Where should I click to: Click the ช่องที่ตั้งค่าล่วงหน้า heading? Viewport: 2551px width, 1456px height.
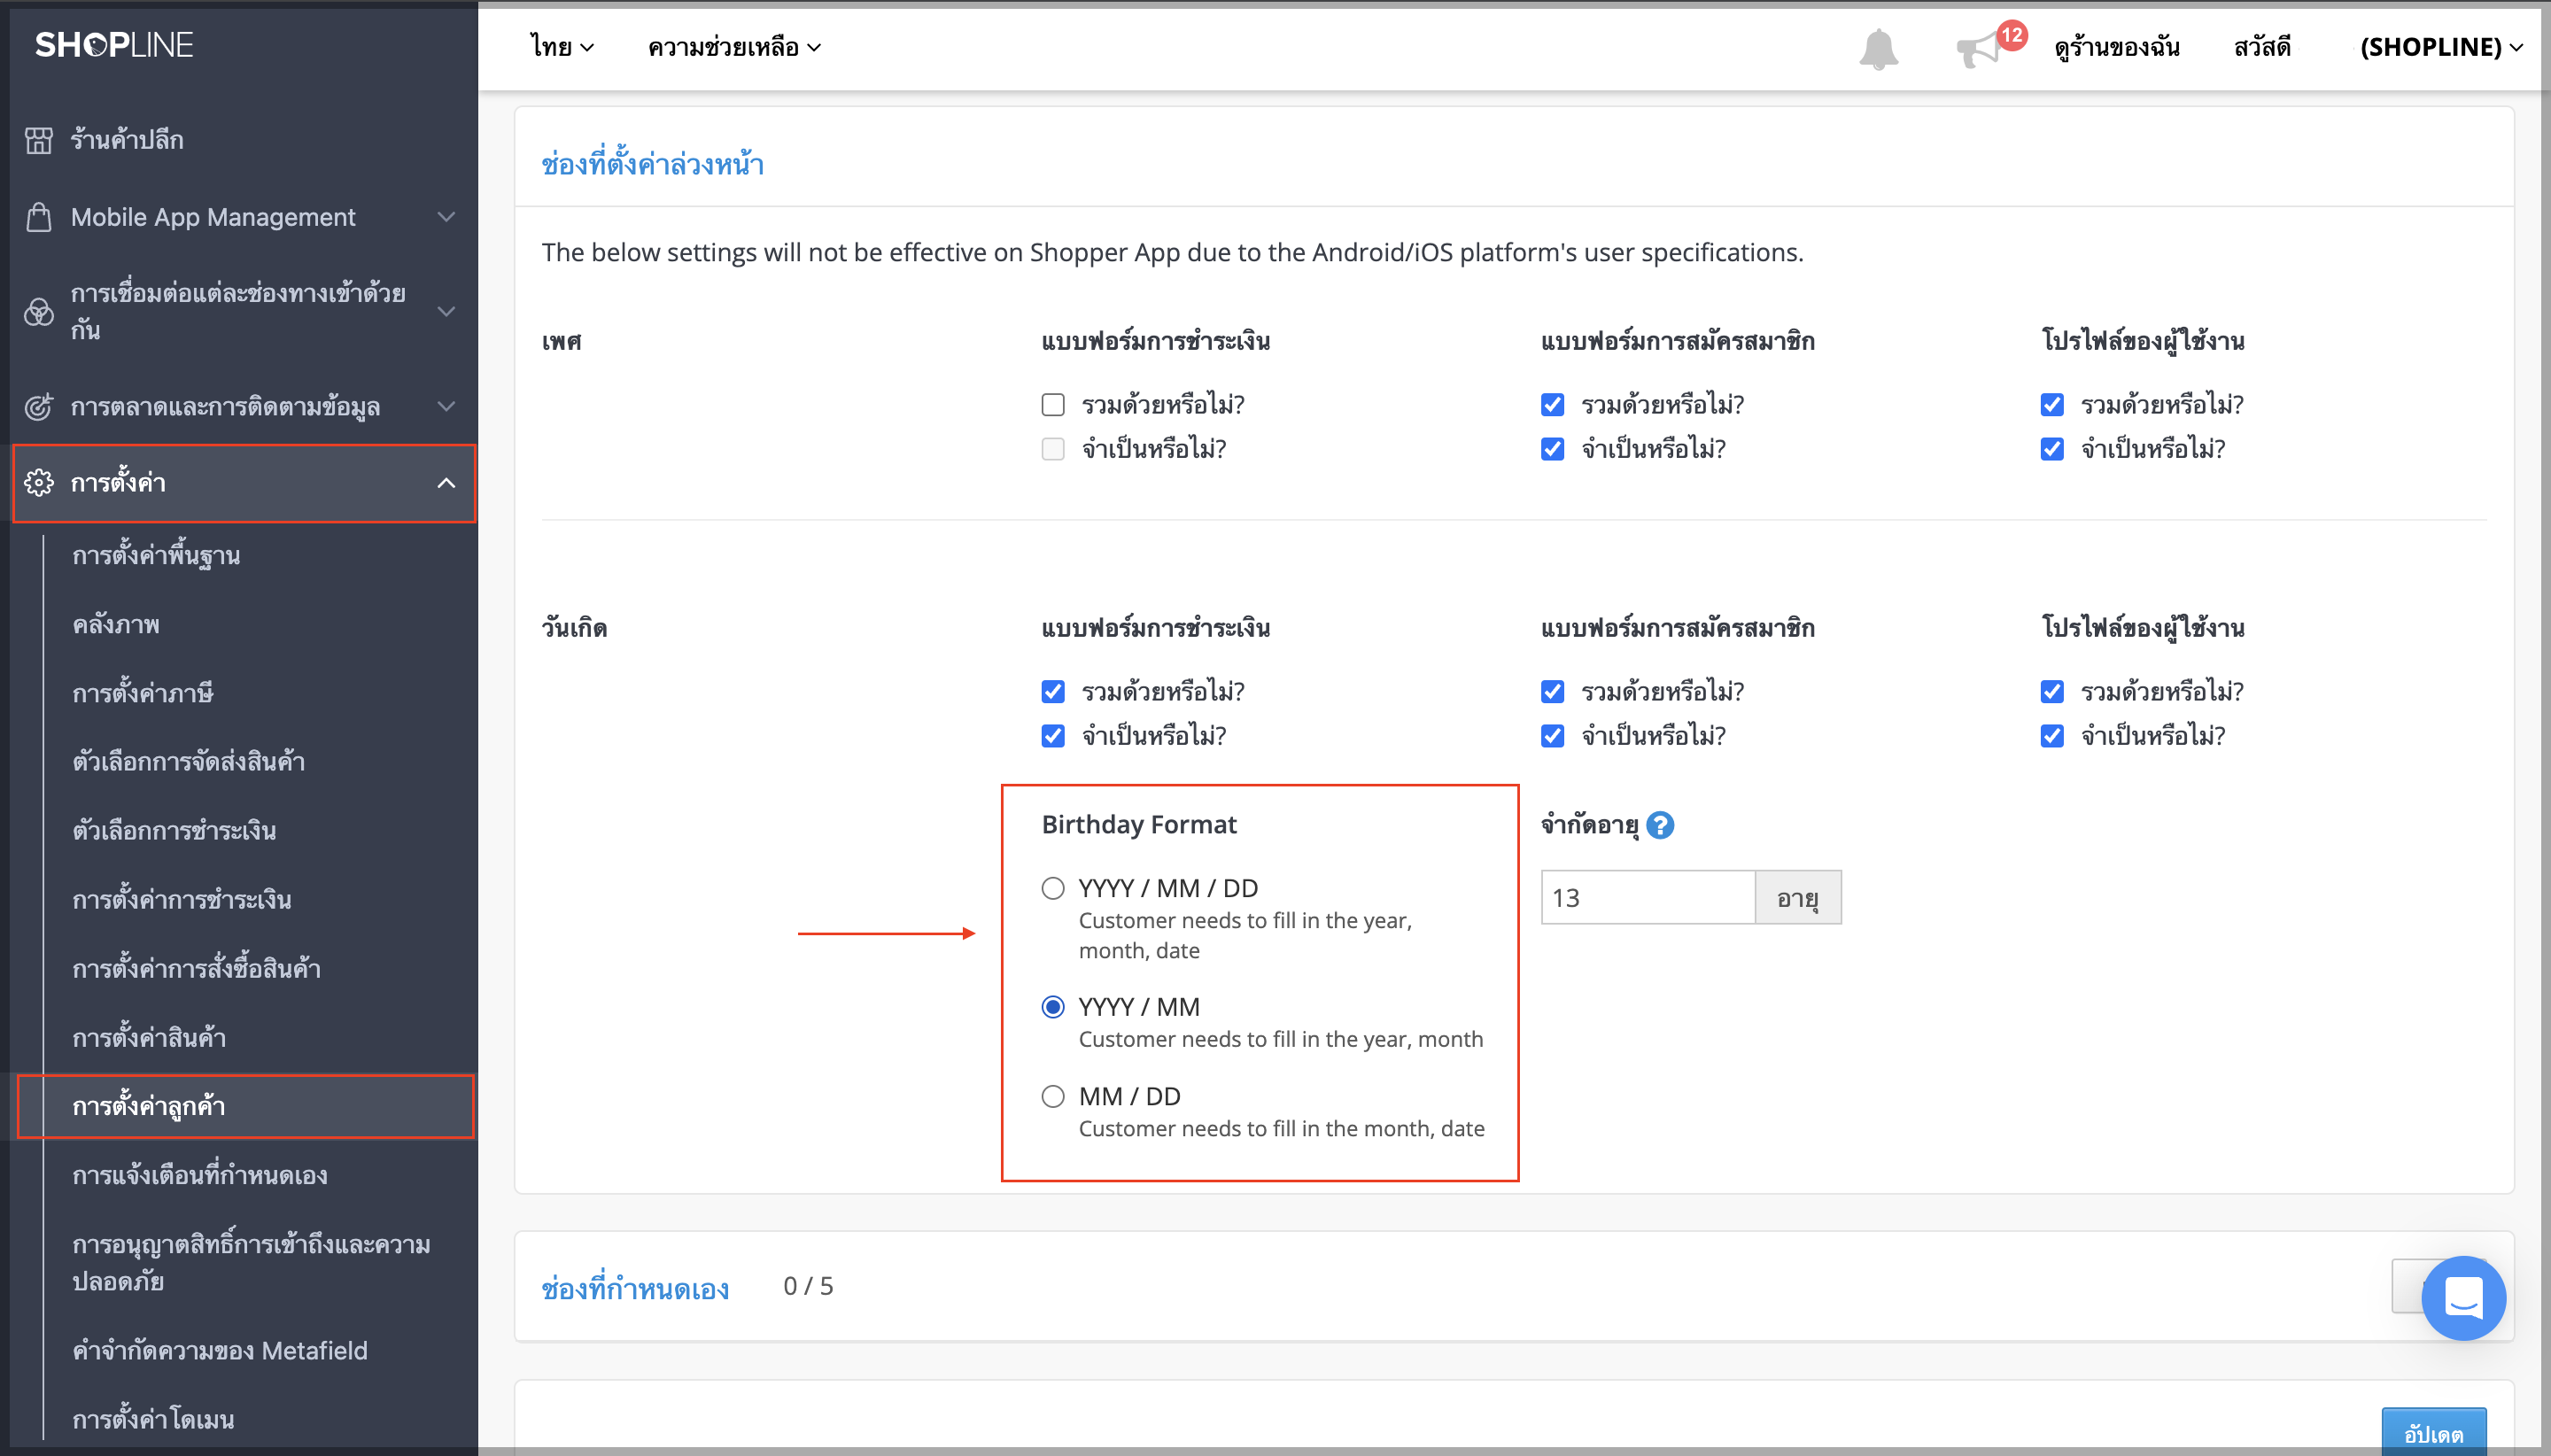tap(652, 164)
